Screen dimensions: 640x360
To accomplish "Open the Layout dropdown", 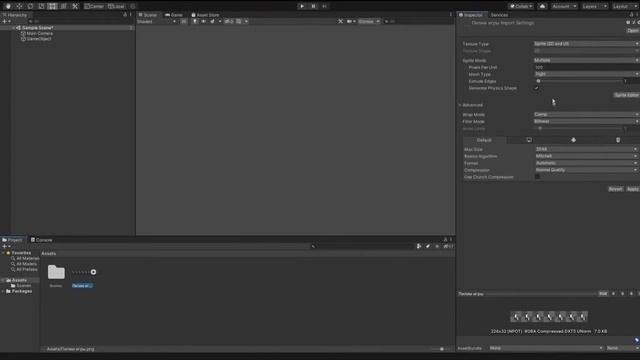I will [625, 6].
